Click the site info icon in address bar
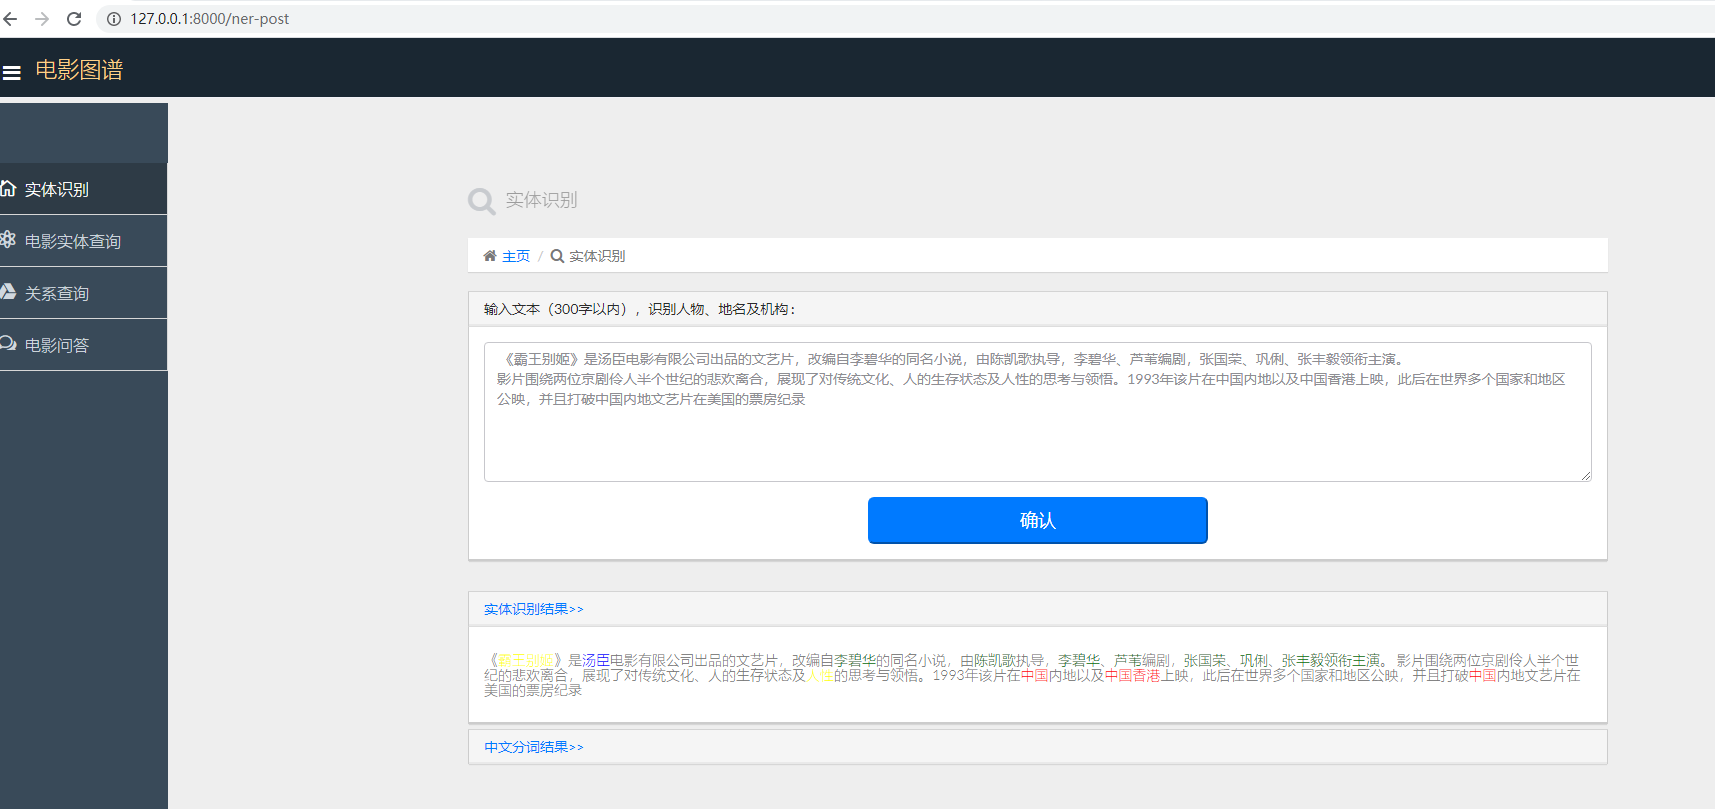The height and width of the screenshot is (809, 1715). (x=114, y=19)
